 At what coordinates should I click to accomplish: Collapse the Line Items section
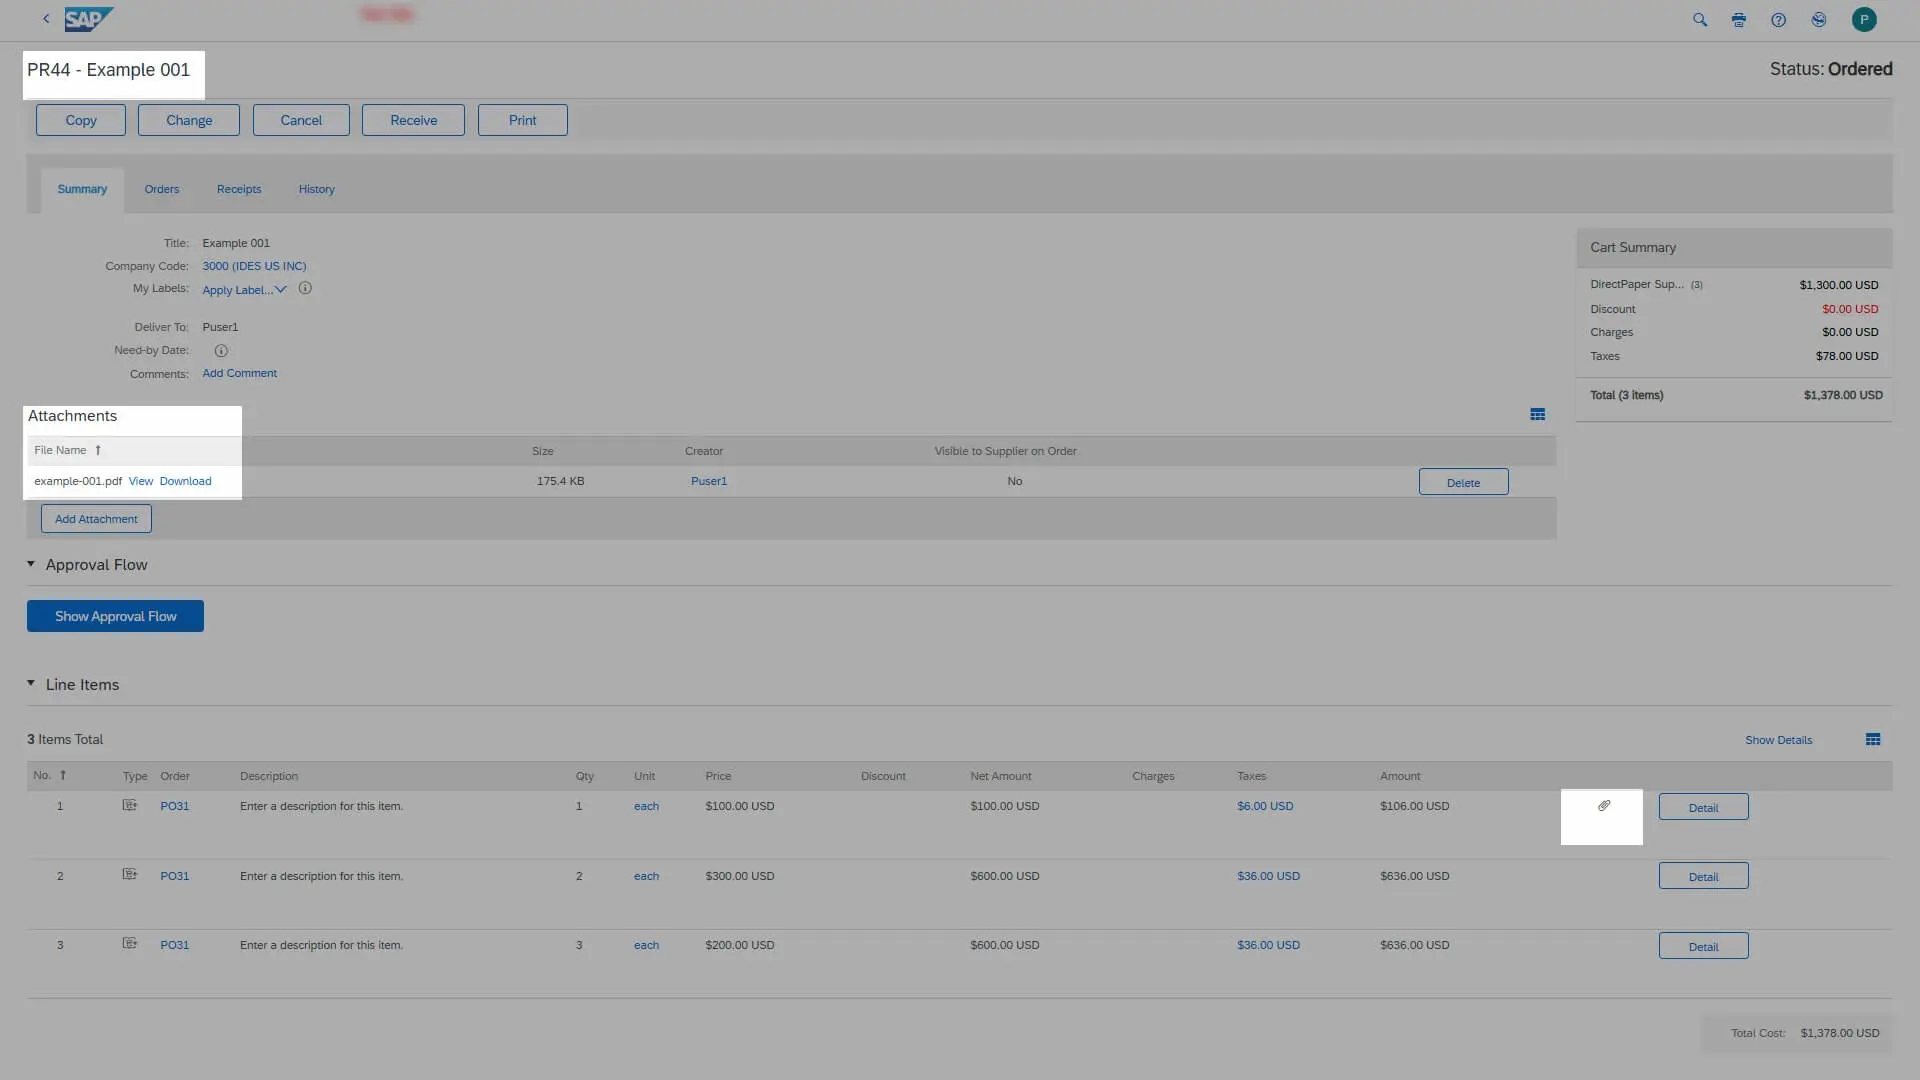[x=31, y=684]
